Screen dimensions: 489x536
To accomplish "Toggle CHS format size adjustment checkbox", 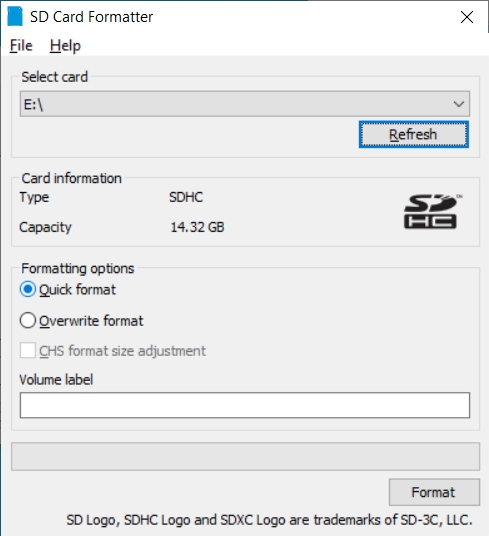I will [x=27, y=351].
